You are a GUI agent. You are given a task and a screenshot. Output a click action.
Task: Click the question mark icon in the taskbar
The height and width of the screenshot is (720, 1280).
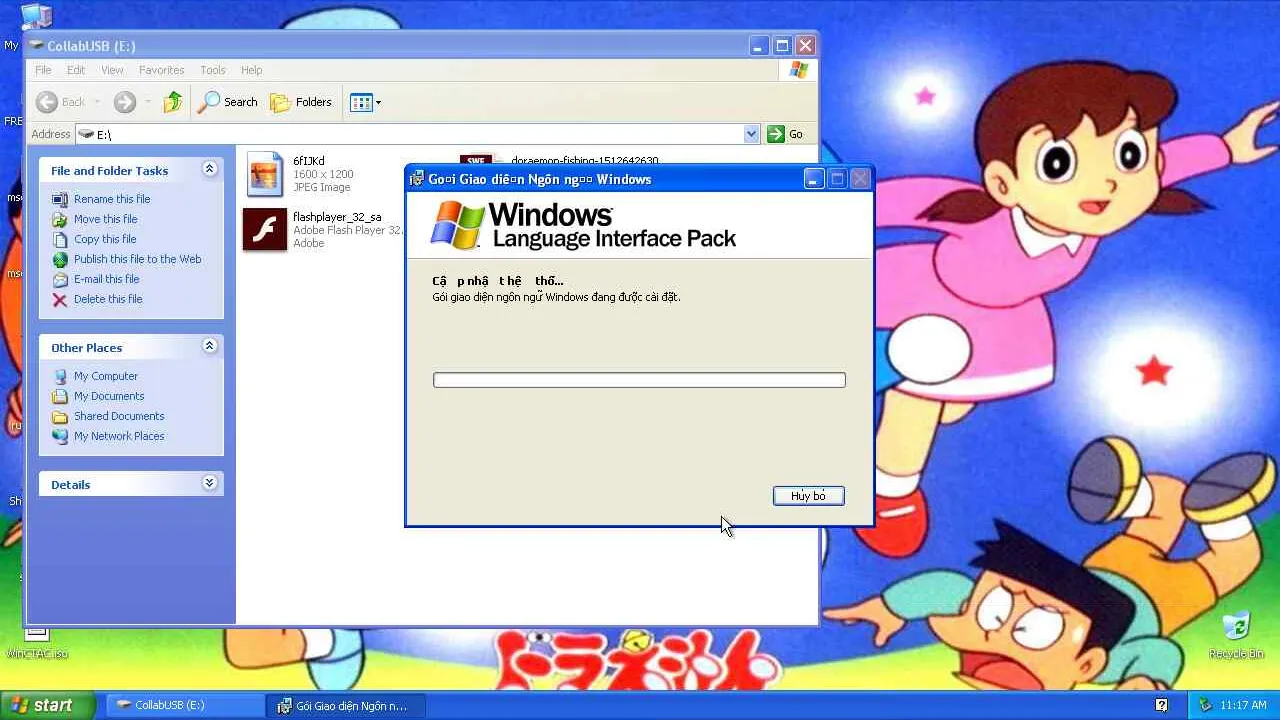[x=1162, y=705]
